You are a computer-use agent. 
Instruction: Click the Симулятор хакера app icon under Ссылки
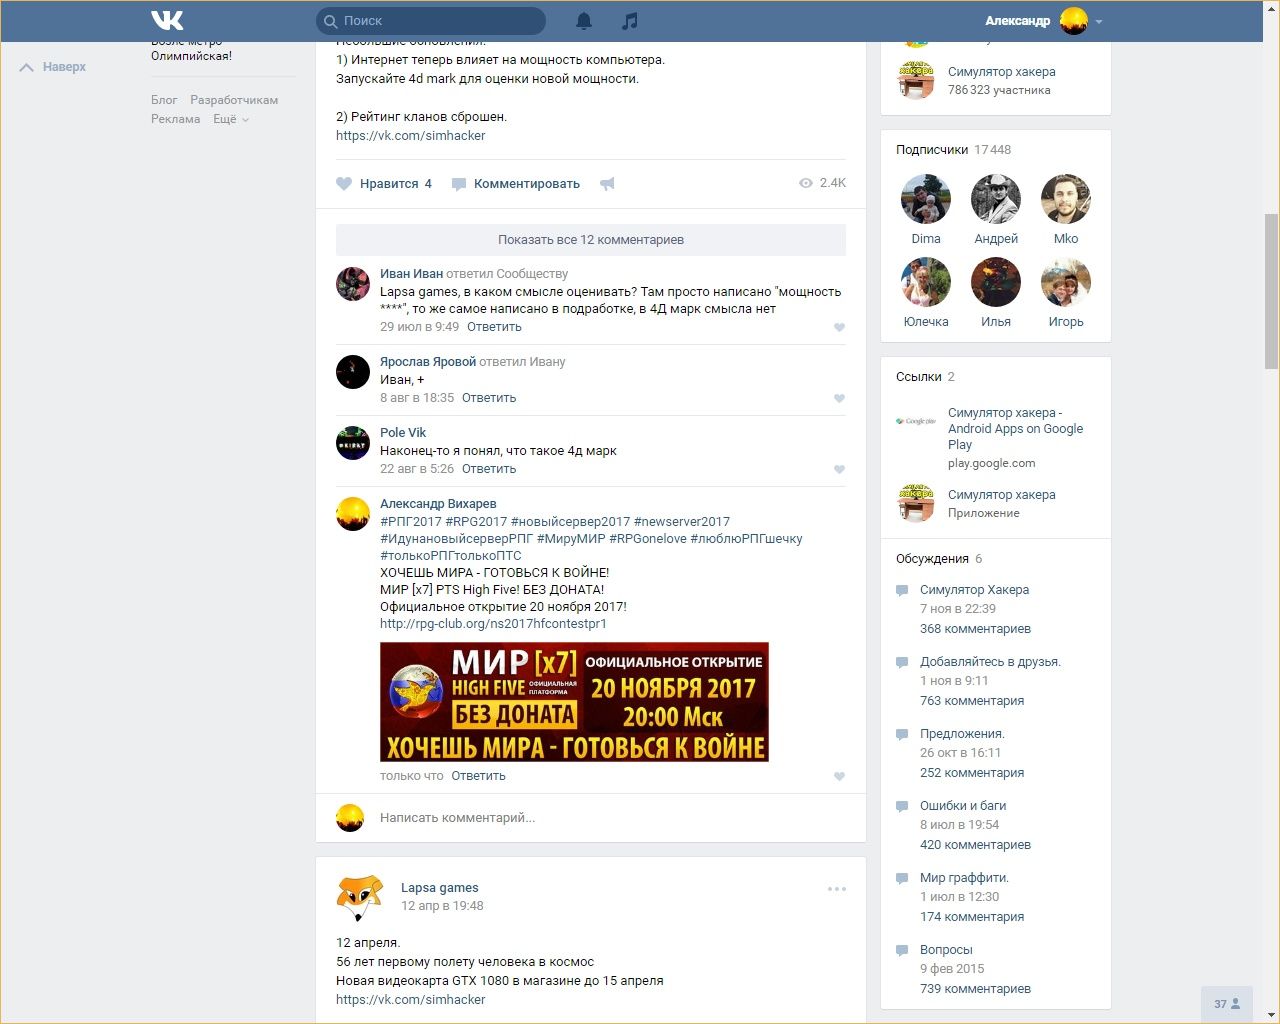(x=916, y=503)
